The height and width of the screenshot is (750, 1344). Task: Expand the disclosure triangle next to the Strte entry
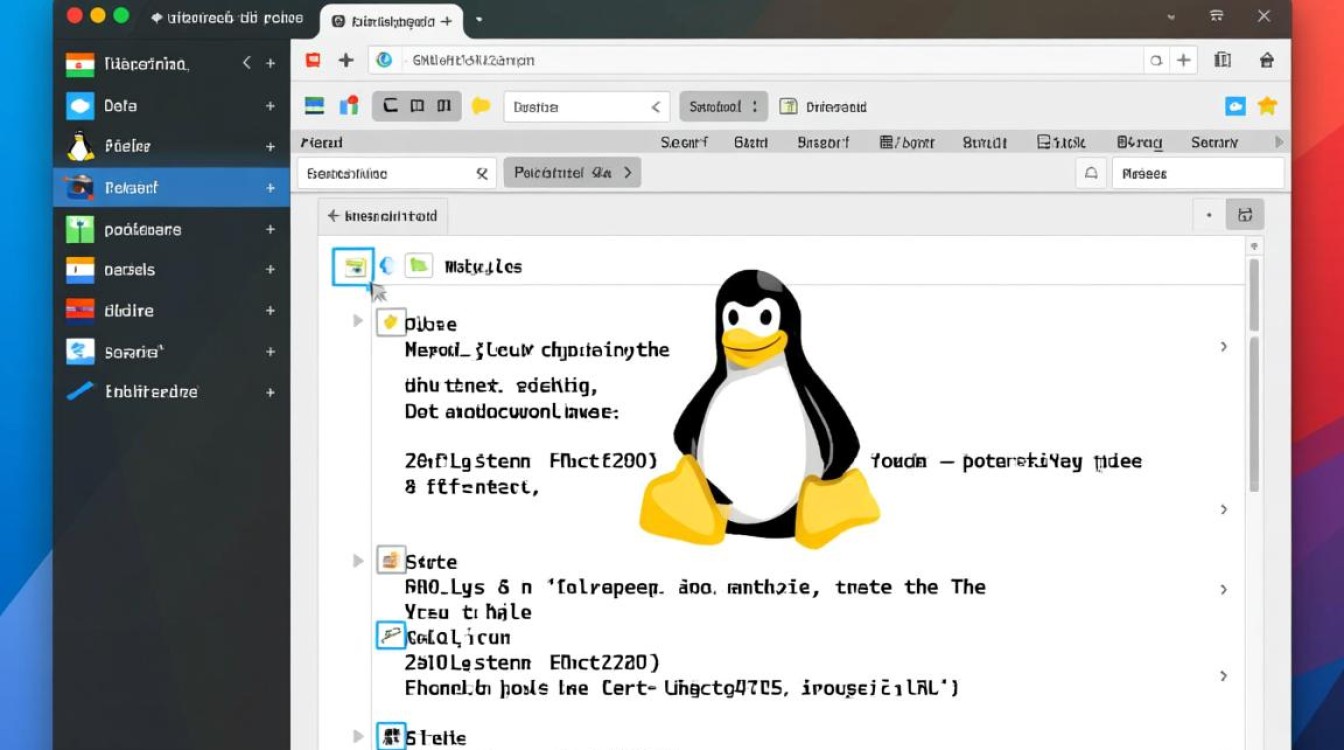[x=357, y=561]
